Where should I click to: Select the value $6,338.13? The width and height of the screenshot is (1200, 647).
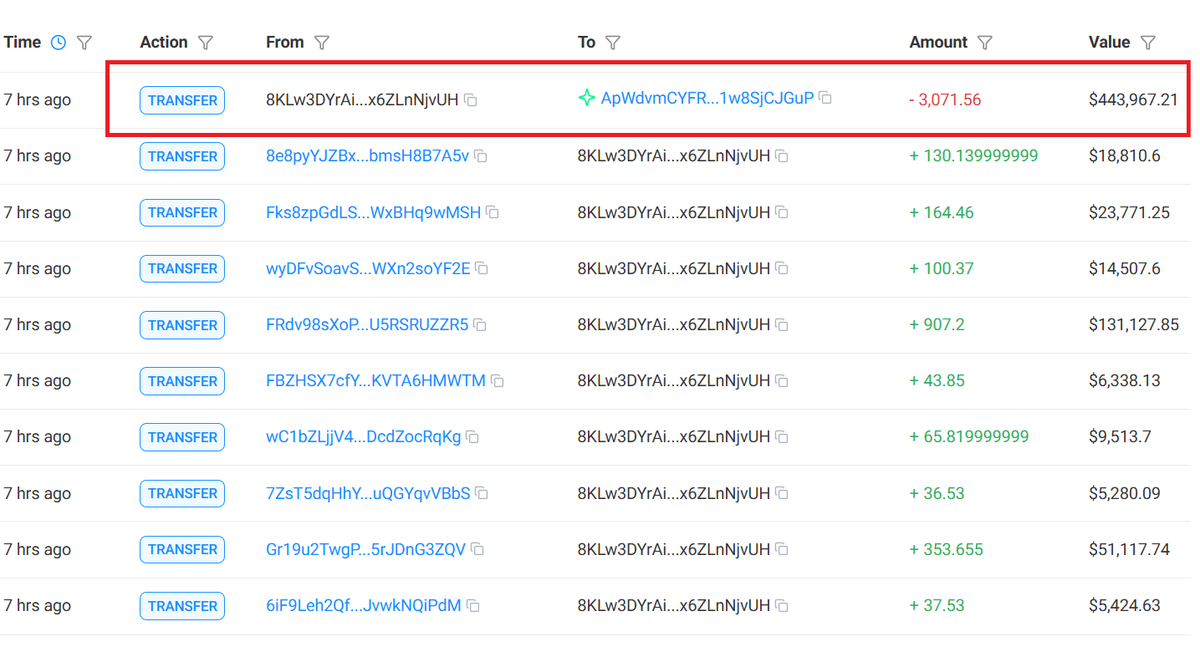pyautogui.click(x=1124, y=381)
